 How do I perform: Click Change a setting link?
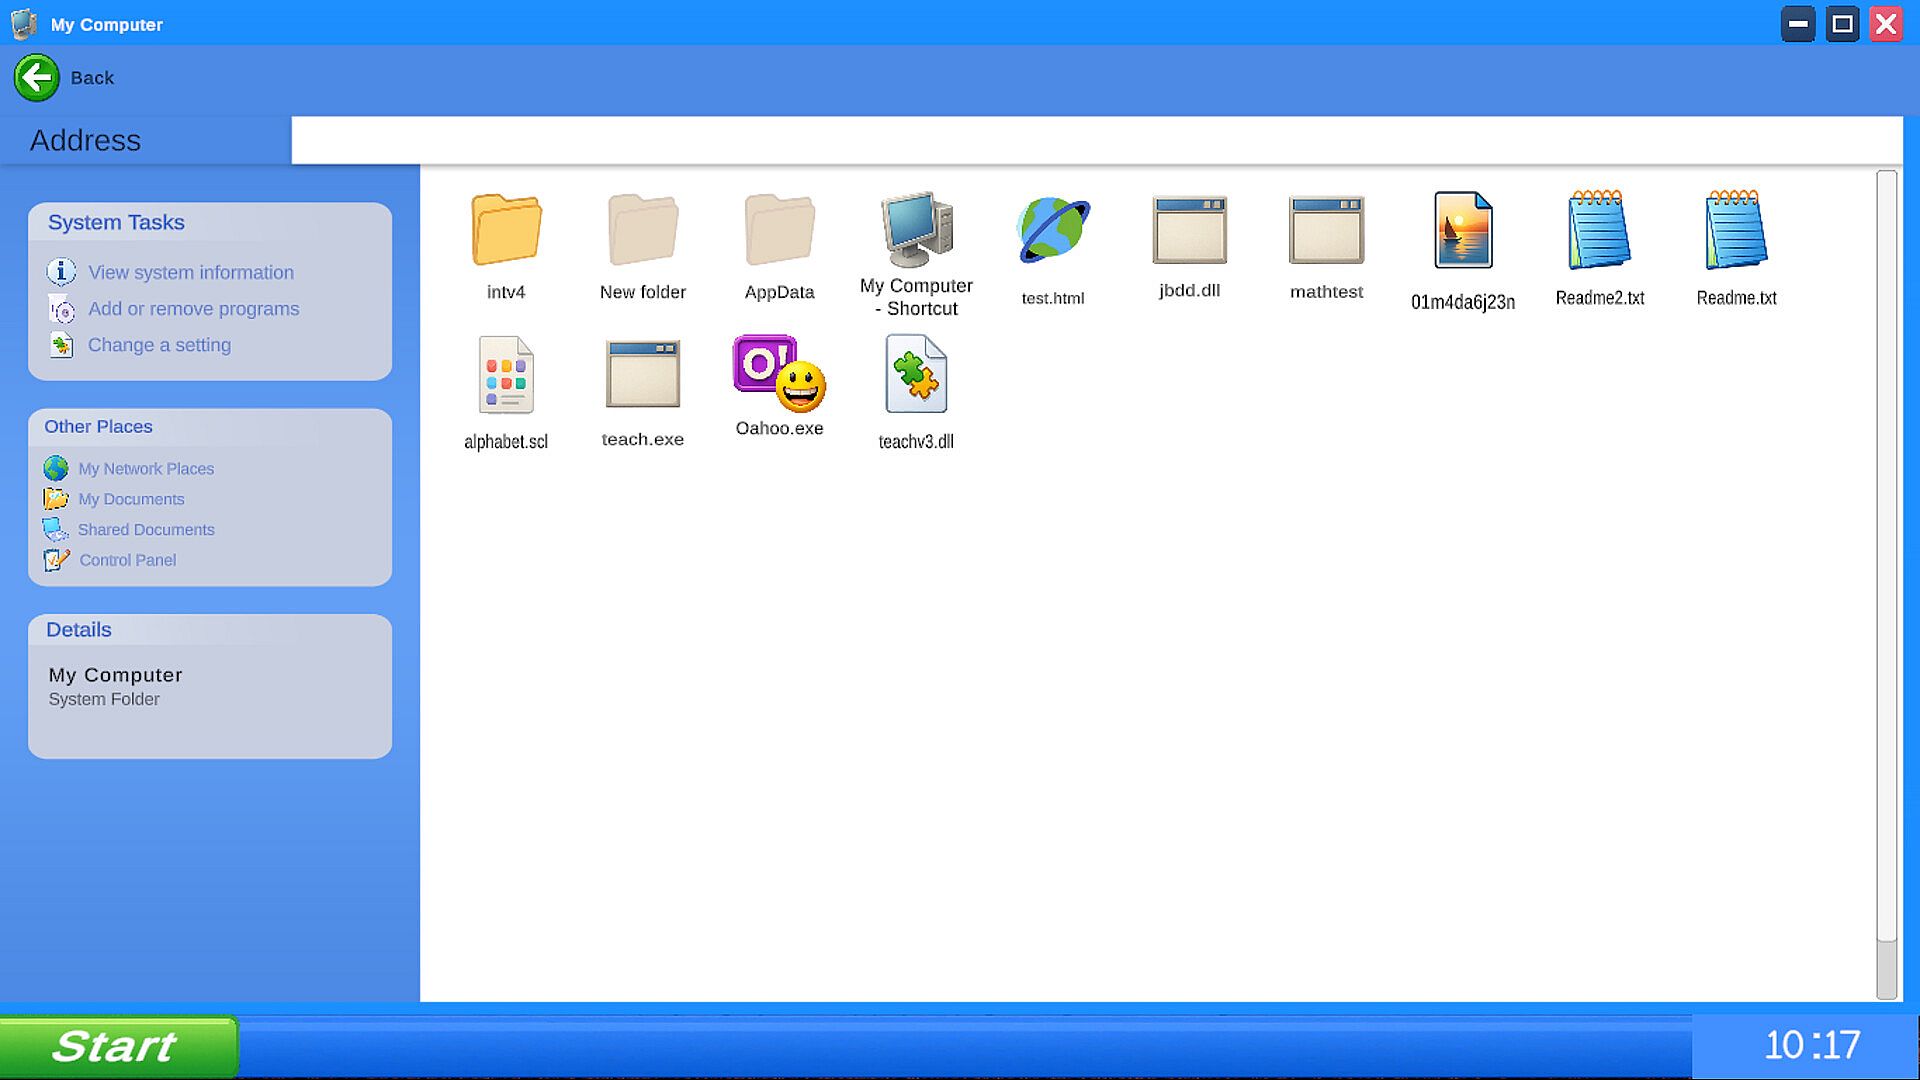159,345
